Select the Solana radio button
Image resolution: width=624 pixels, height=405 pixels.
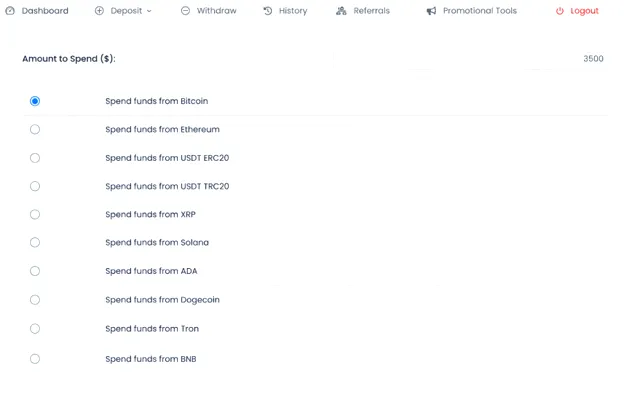pos(35,242)
